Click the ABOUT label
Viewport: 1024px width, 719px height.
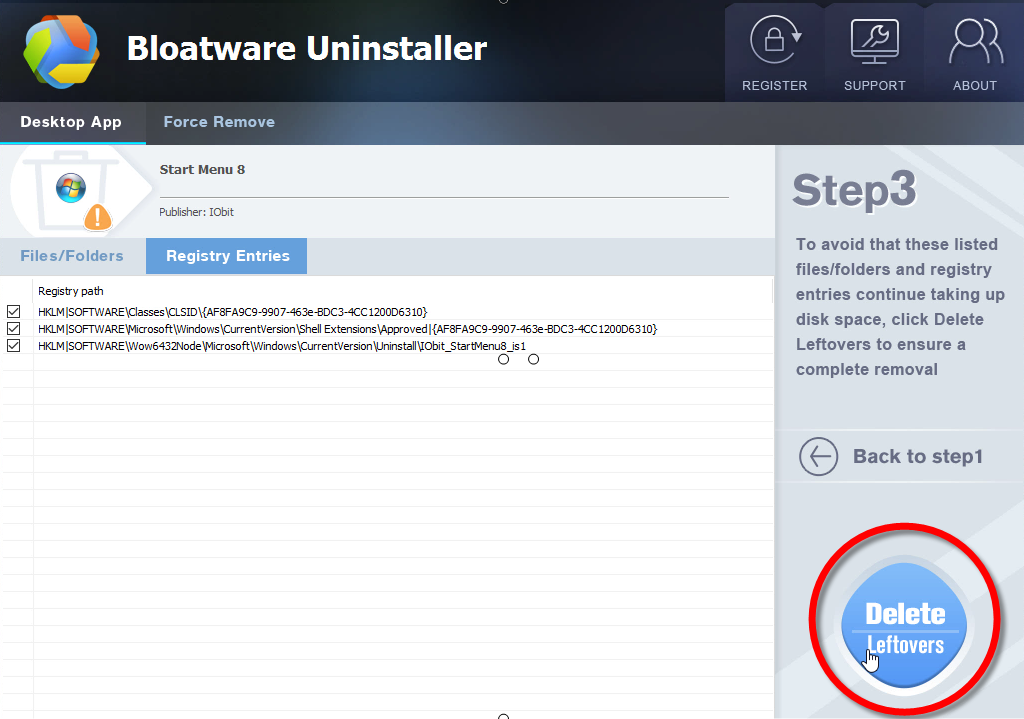pyautogui.click(x=974, y=86)
